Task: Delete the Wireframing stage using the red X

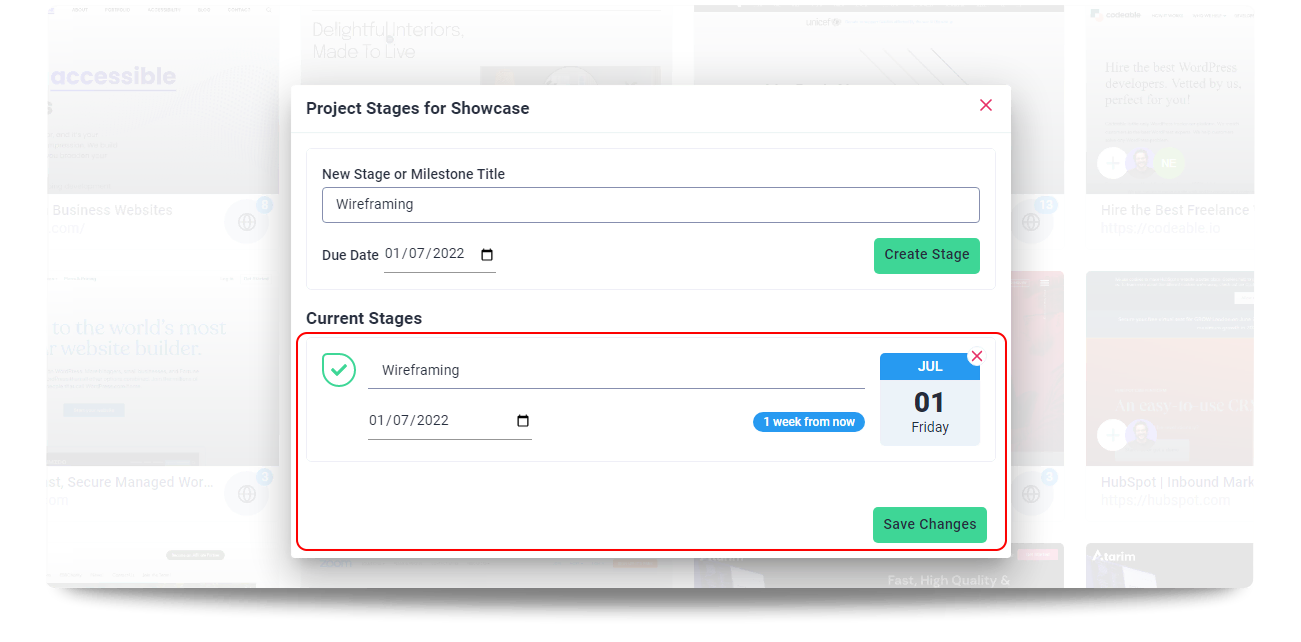Action: tap(977, 356)
